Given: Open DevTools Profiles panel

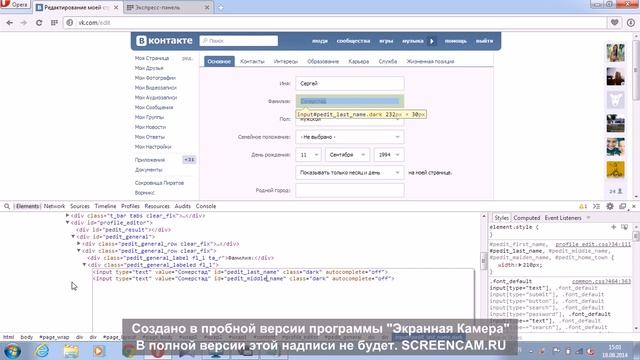Looking at the screenshot, I should click(x=130, y=206).
